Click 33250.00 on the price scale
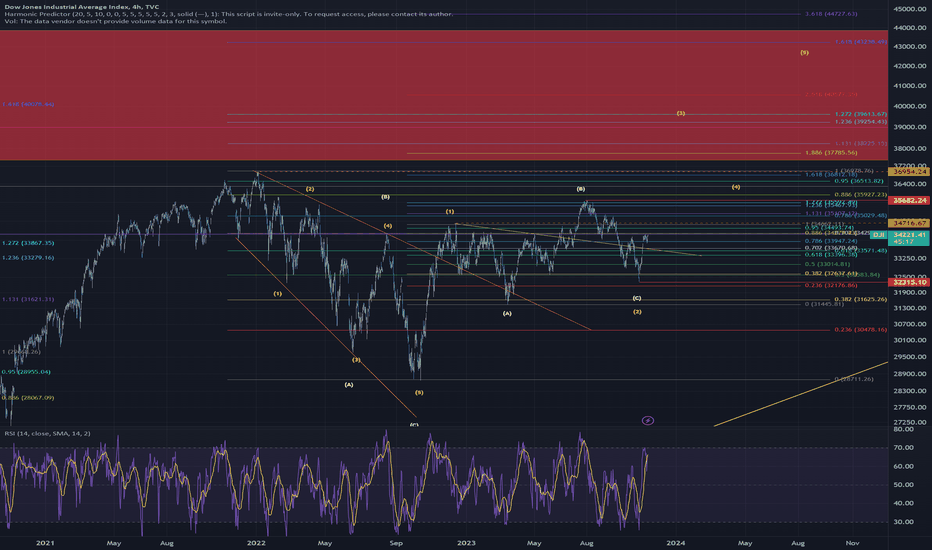The height and width of the screenshot is (550, 932). tap(910, 259)
